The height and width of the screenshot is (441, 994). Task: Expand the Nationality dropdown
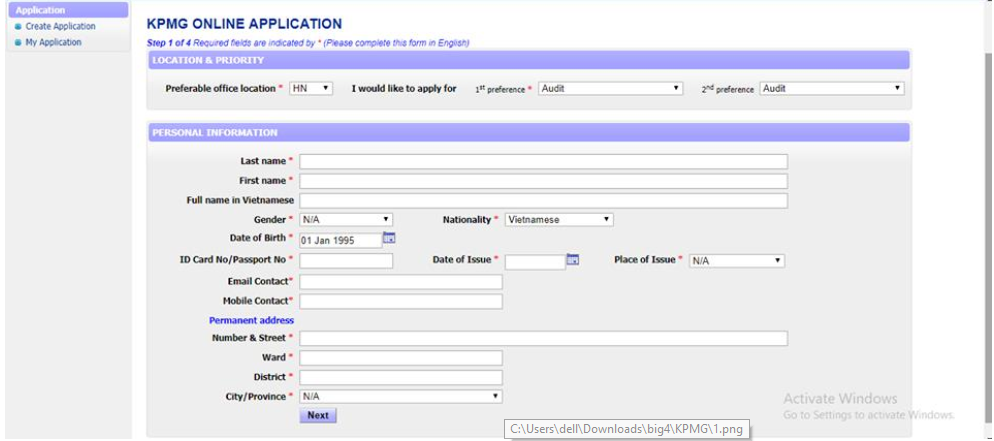[558, 220]
